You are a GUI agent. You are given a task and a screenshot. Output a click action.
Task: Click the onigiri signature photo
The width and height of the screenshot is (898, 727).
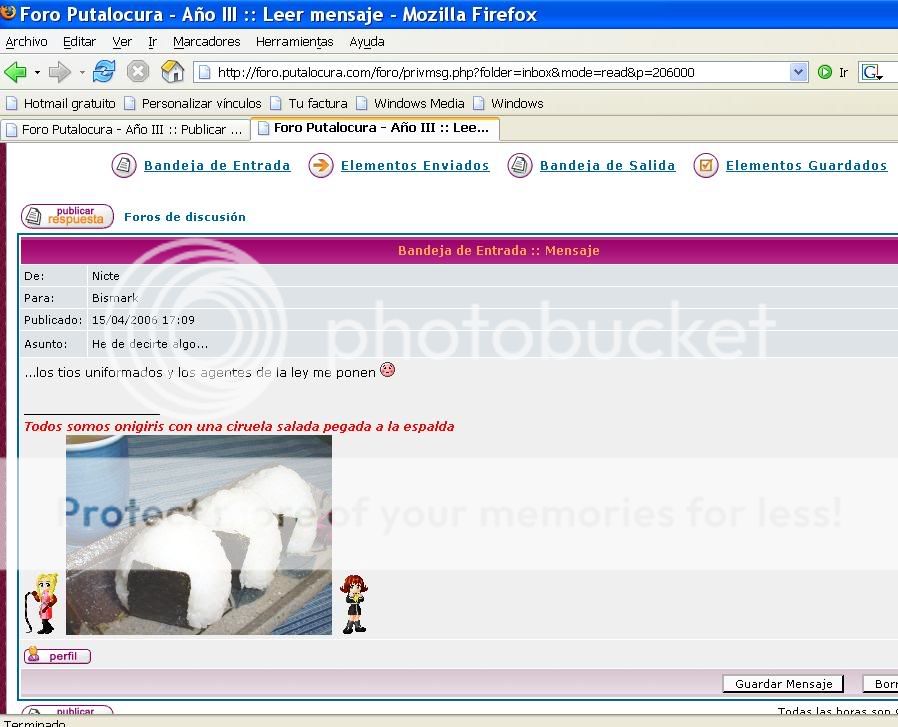198,534
